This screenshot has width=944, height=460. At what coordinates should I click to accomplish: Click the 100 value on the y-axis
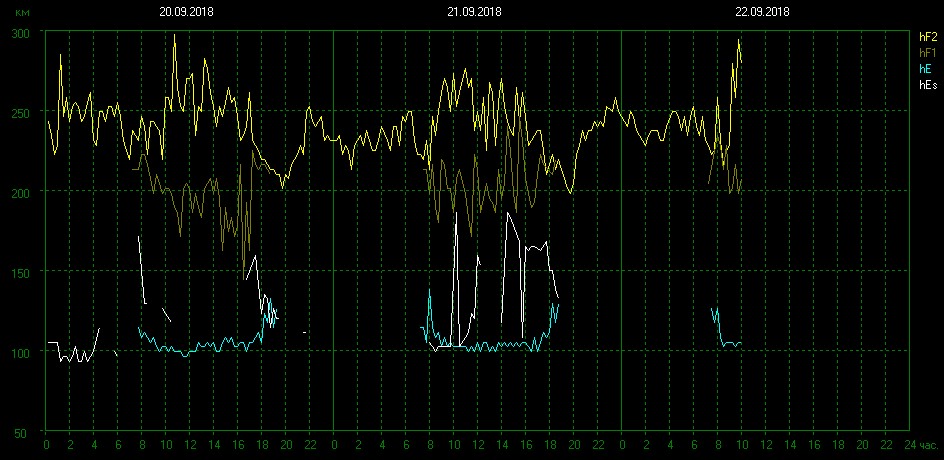coord(21,352)
